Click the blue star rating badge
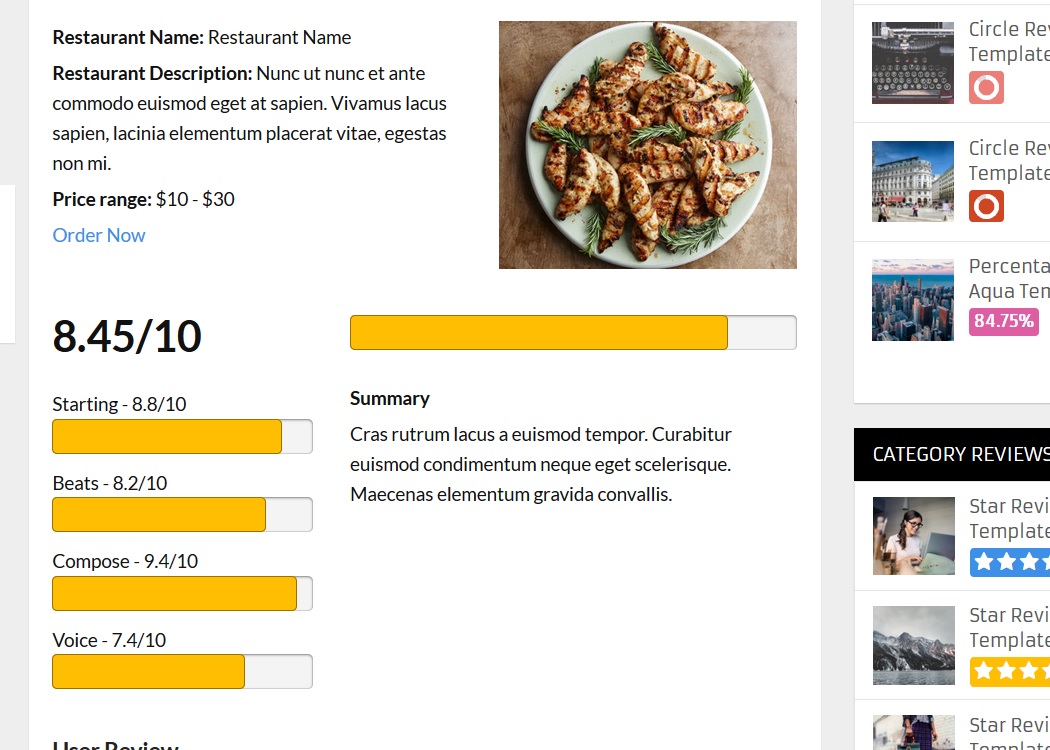1050x750 pixels. pos(1010,561)
